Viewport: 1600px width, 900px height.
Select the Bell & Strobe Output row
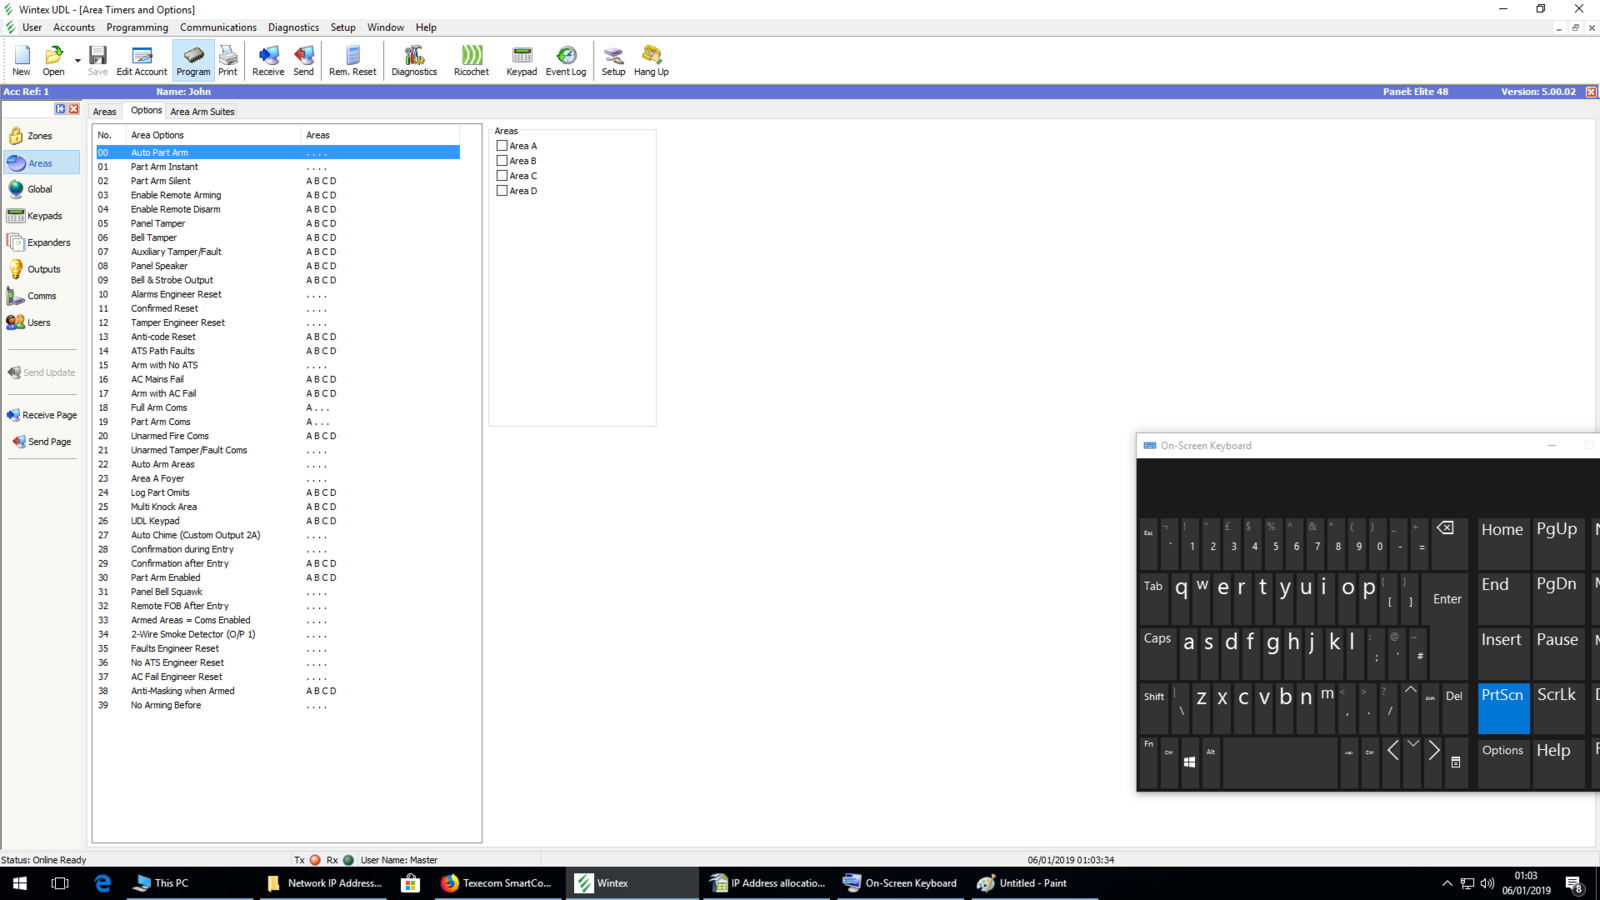coord(278,280)
